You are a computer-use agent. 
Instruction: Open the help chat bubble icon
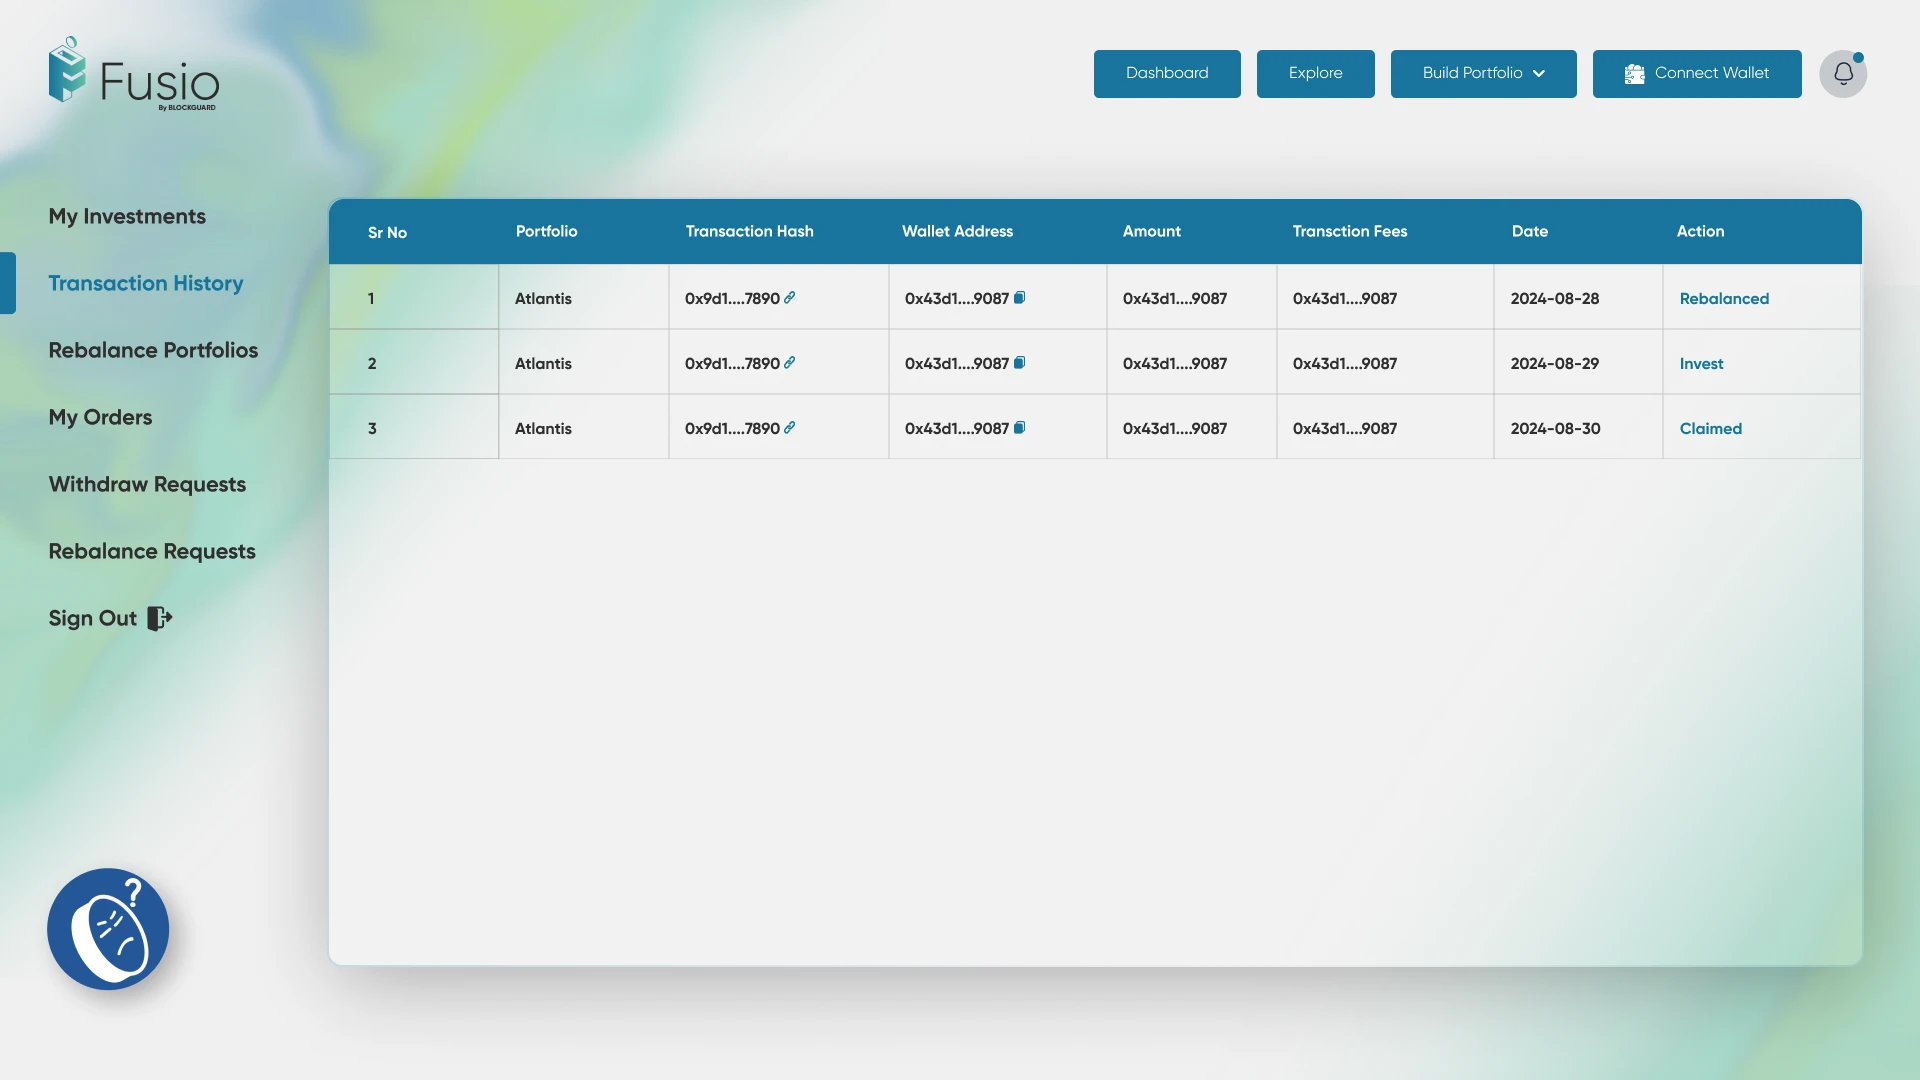[108, 928]
